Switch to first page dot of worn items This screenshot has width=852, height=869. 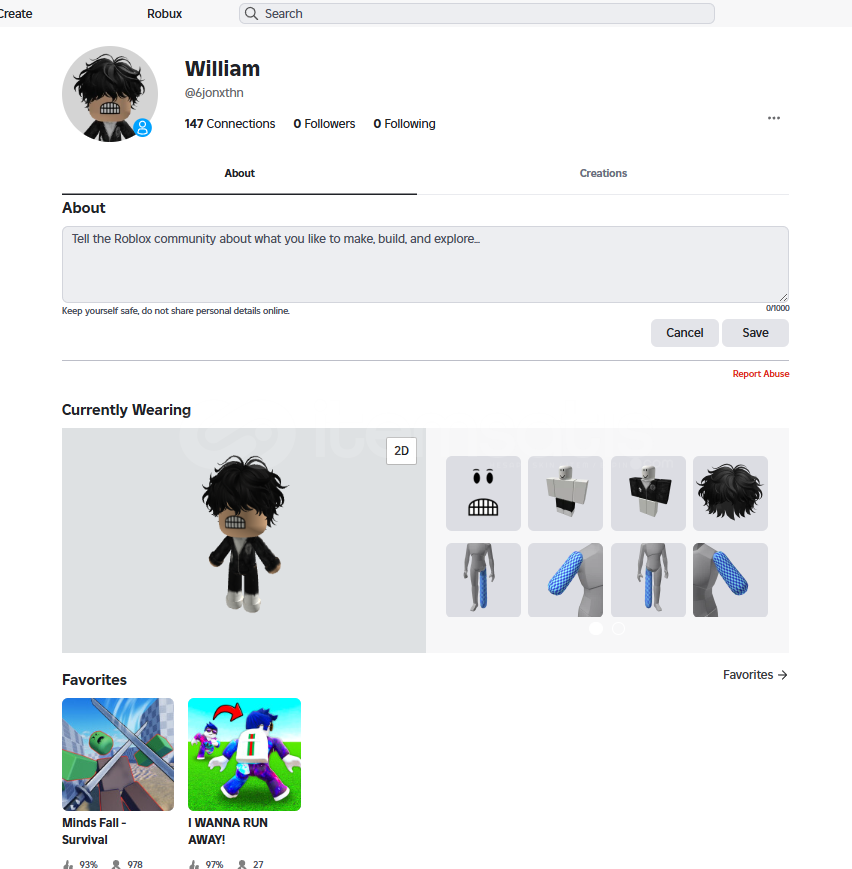596,628
